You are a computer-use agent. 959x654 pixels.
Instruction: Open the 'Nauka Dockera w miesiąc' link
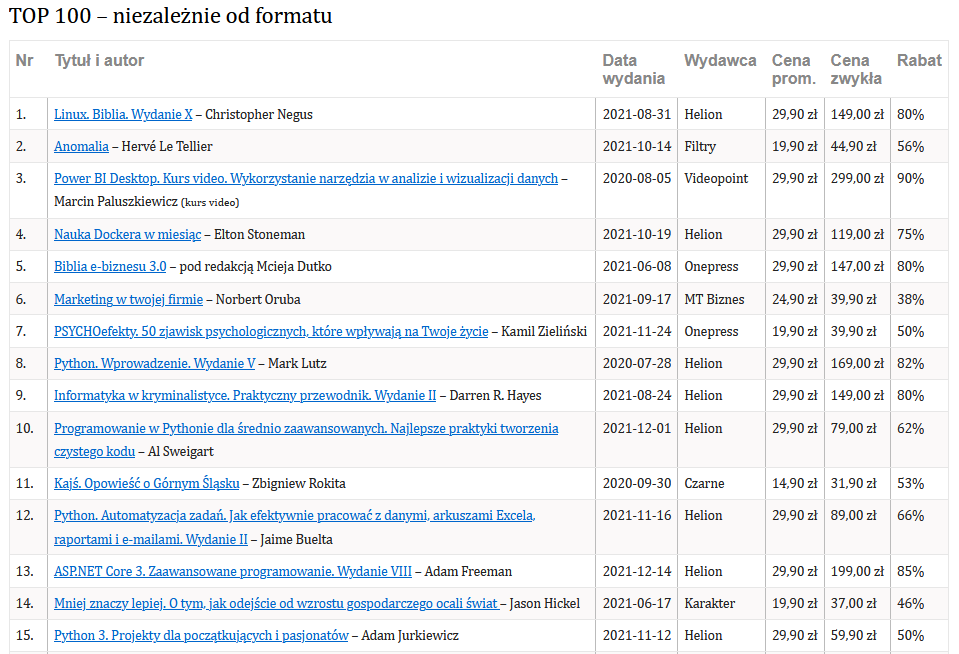pyautogui.click(x=127, y=234)
